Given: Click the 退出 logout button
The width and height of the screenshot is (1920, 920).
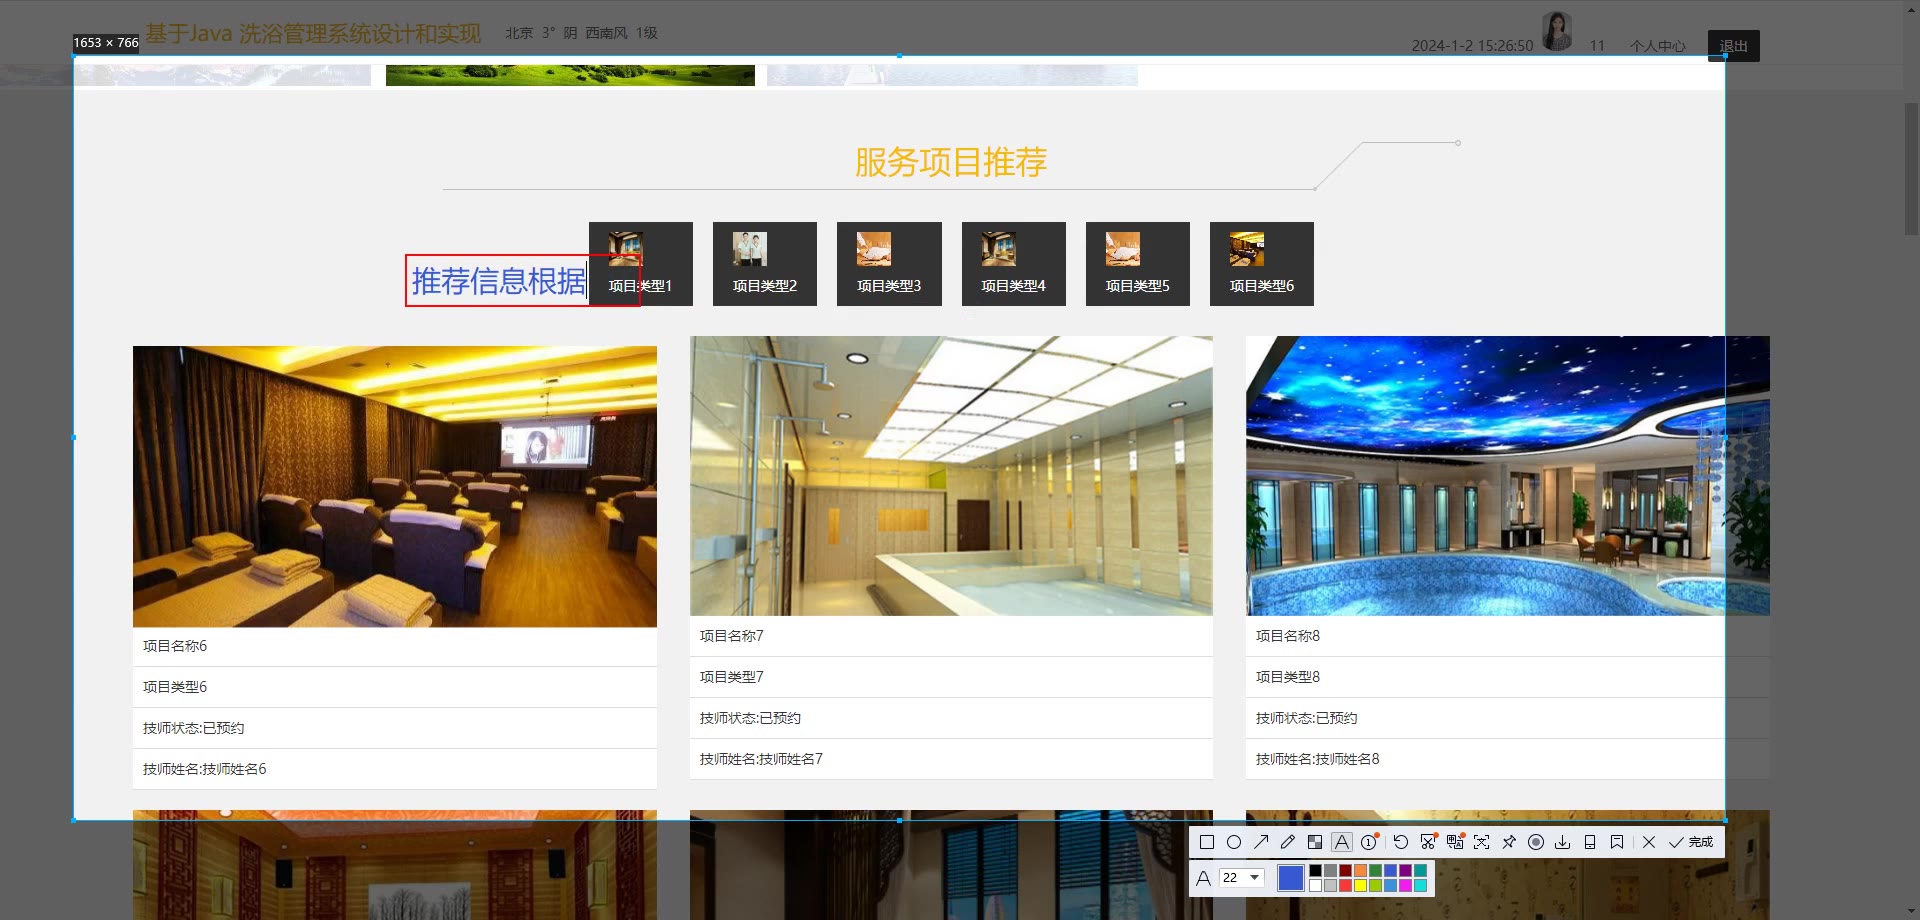Looking at the screenshot, I should coord(1734,46).
